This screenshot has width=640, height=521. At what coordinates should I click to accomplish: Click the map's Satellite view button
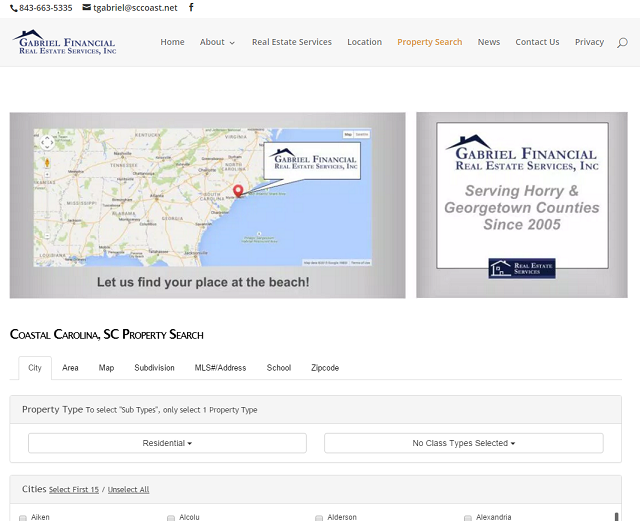[362, 134]
